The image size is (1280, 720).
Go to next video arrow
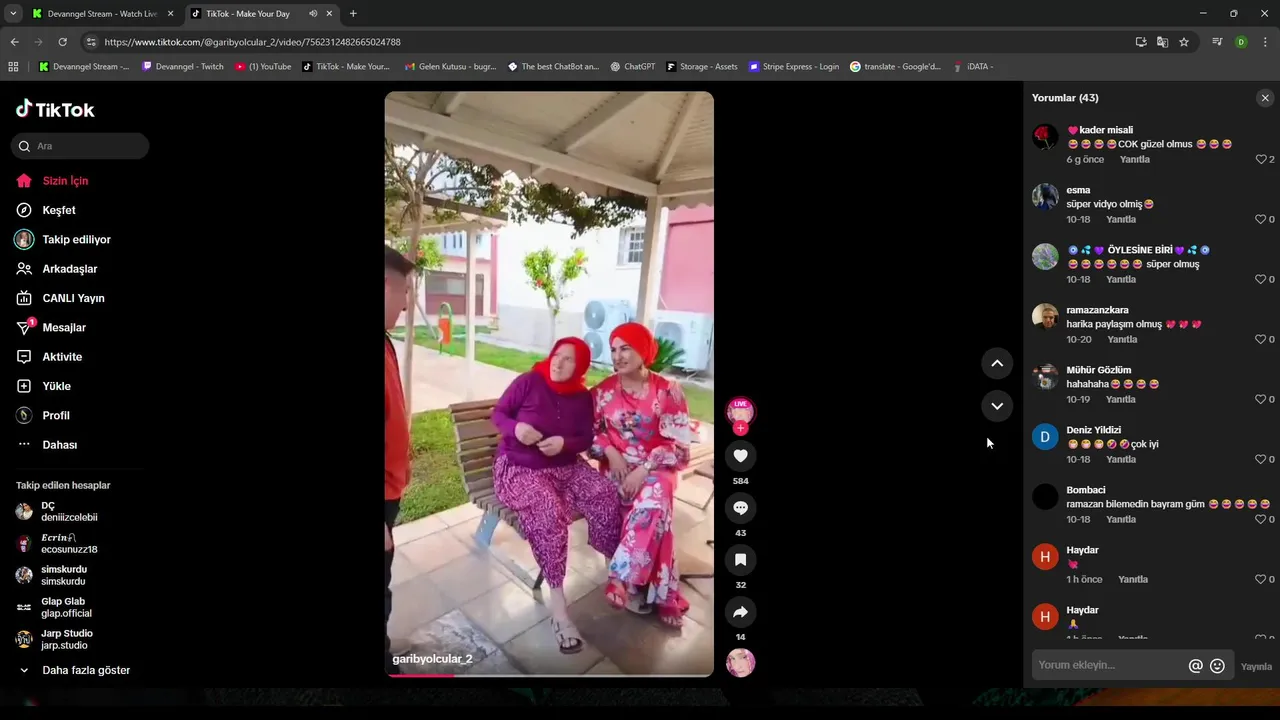coord(997,406)
